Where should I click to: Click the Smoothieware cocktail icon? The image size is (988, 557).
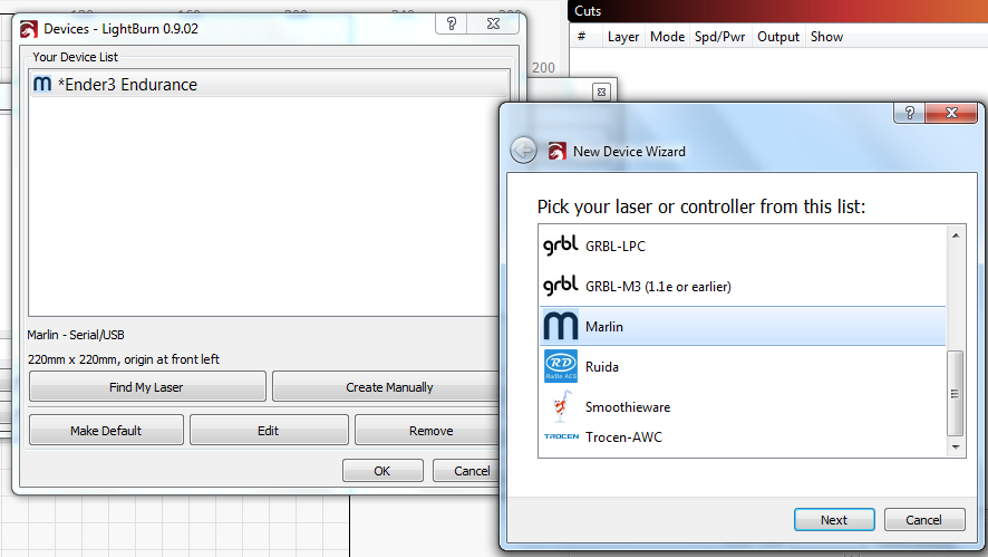560,406
